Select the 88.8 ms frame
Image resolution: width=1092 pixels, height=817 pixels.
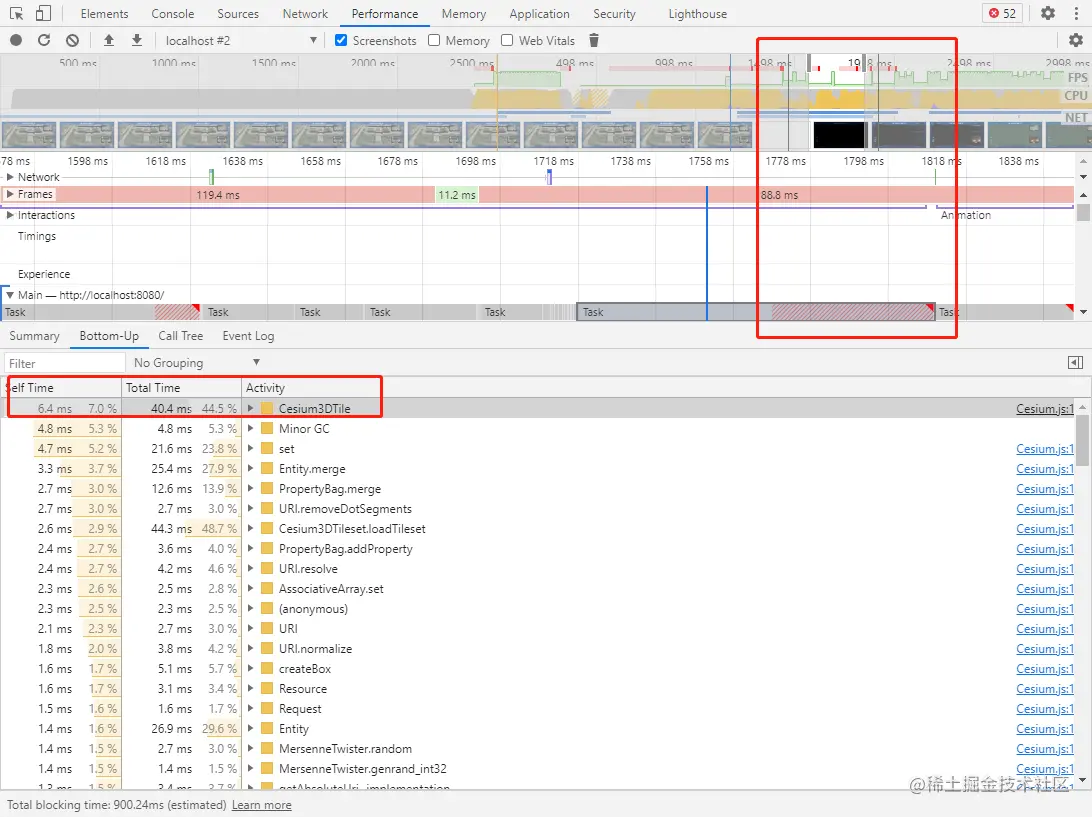click(x=779, y=194)
